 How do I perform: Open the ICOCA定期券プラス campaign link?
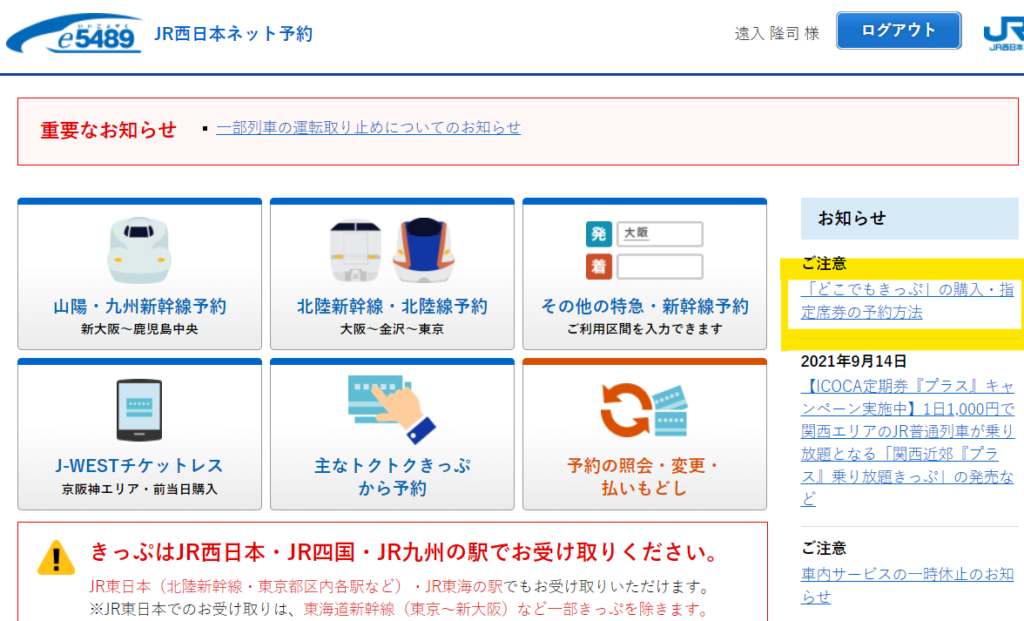click(x=907, y=443)
